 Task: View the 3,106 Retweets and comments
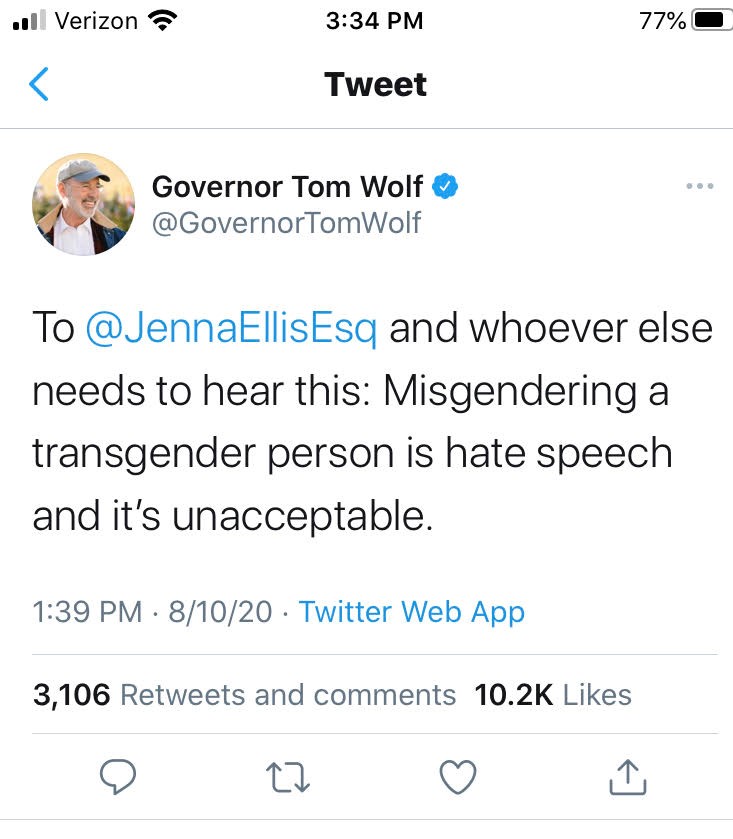click(245, 695)
